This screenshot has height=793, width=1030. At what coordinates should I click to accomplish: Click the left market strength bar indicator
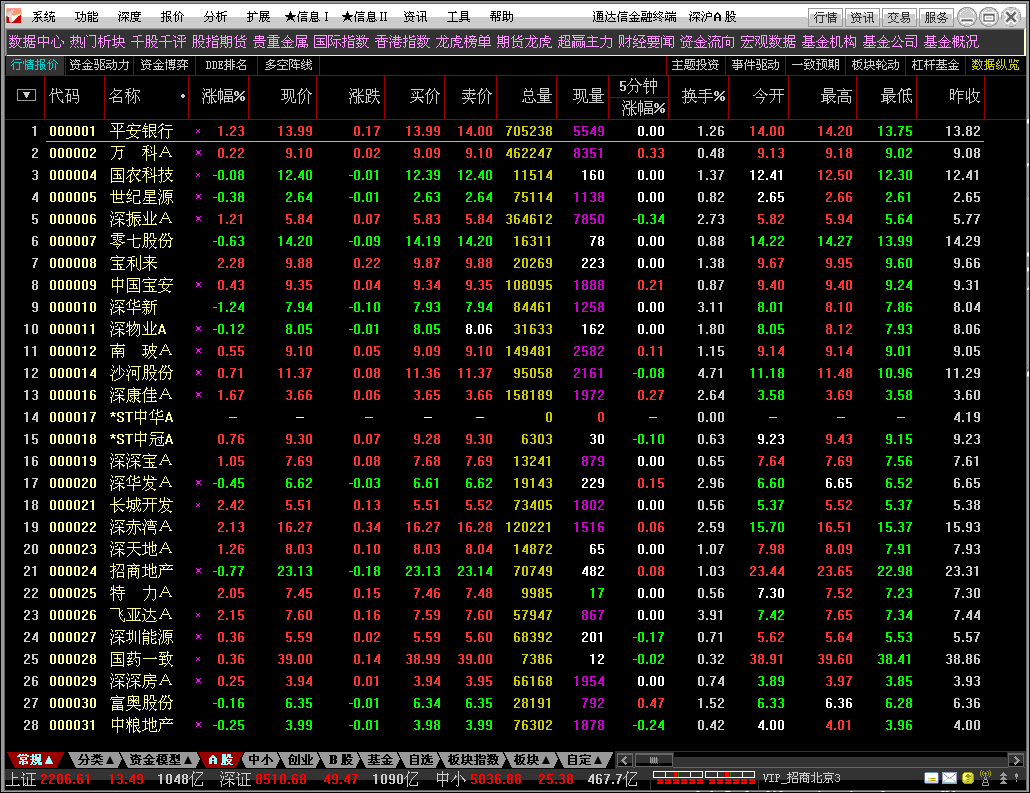[677, 778]
